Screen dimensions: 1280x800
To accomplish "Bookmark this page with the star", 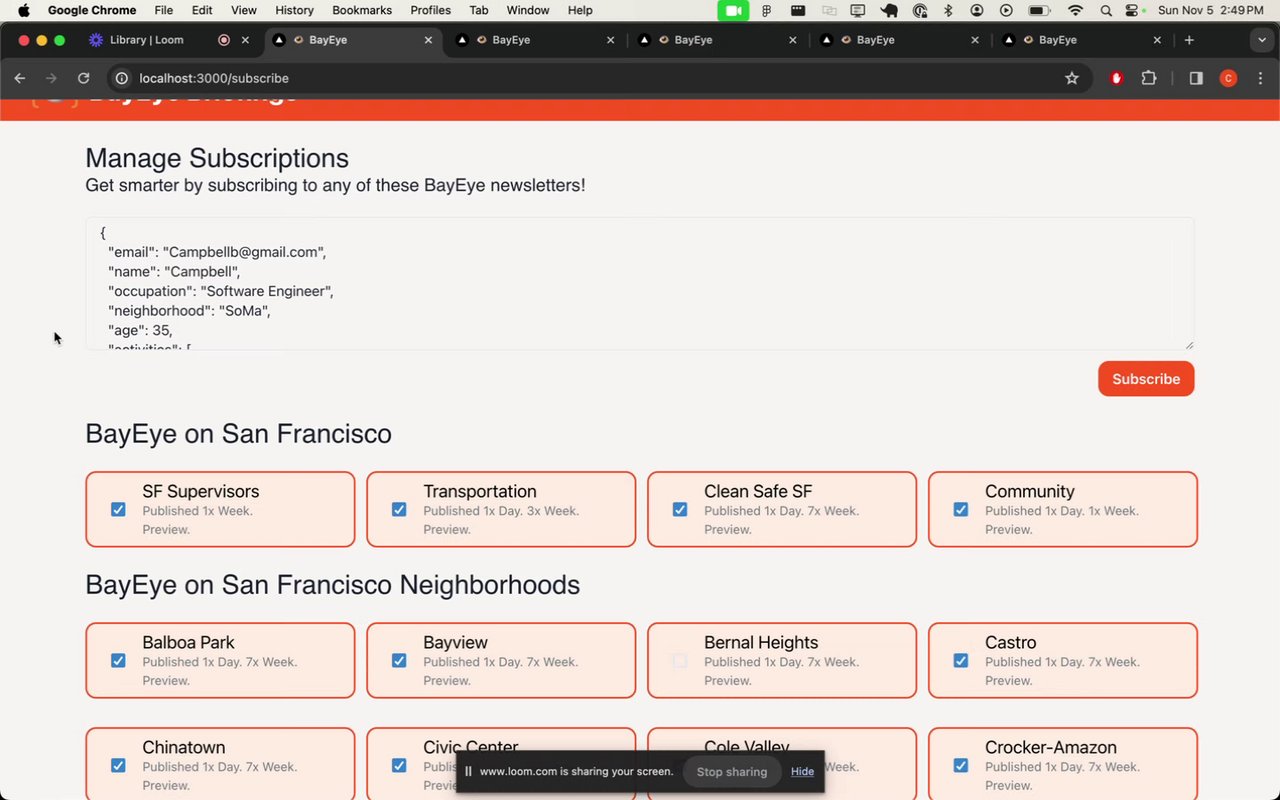I will point(1072,78).
